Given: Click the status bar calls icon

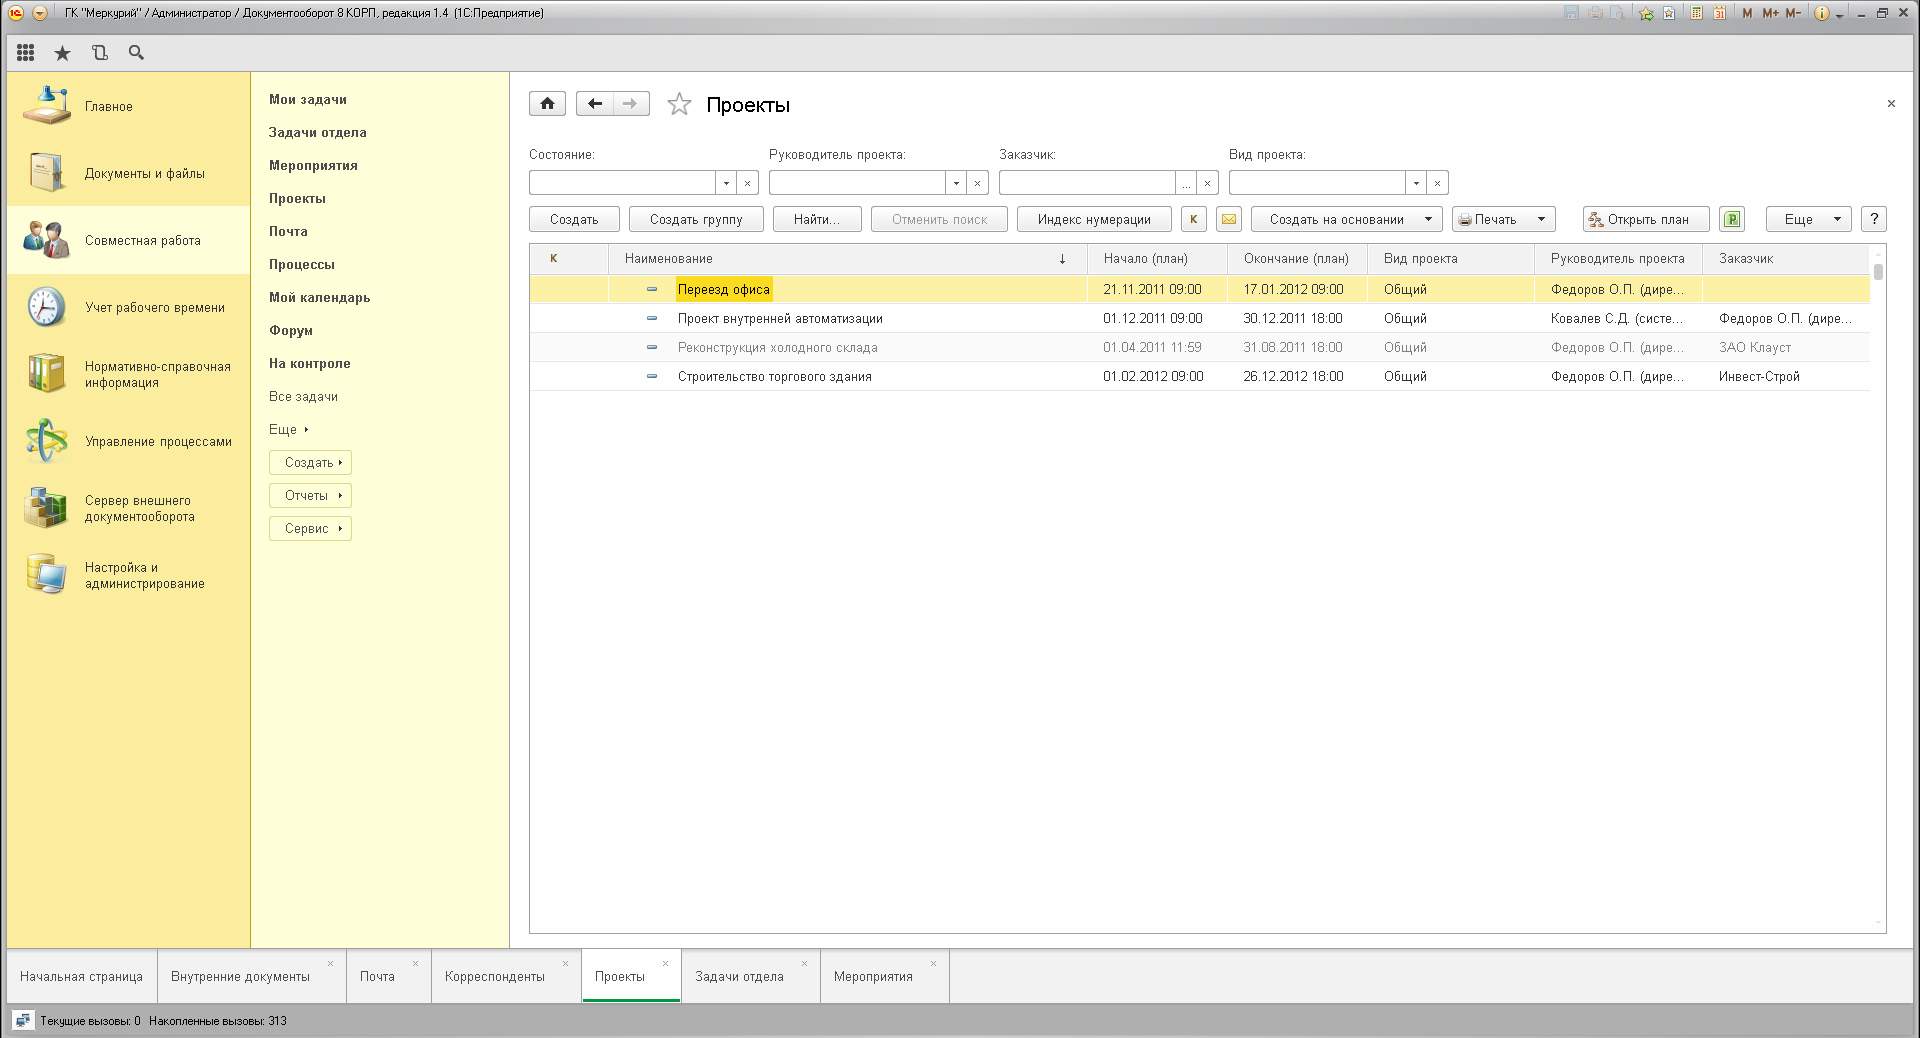Looking at the screenshot, I should tap(23, 1021).
